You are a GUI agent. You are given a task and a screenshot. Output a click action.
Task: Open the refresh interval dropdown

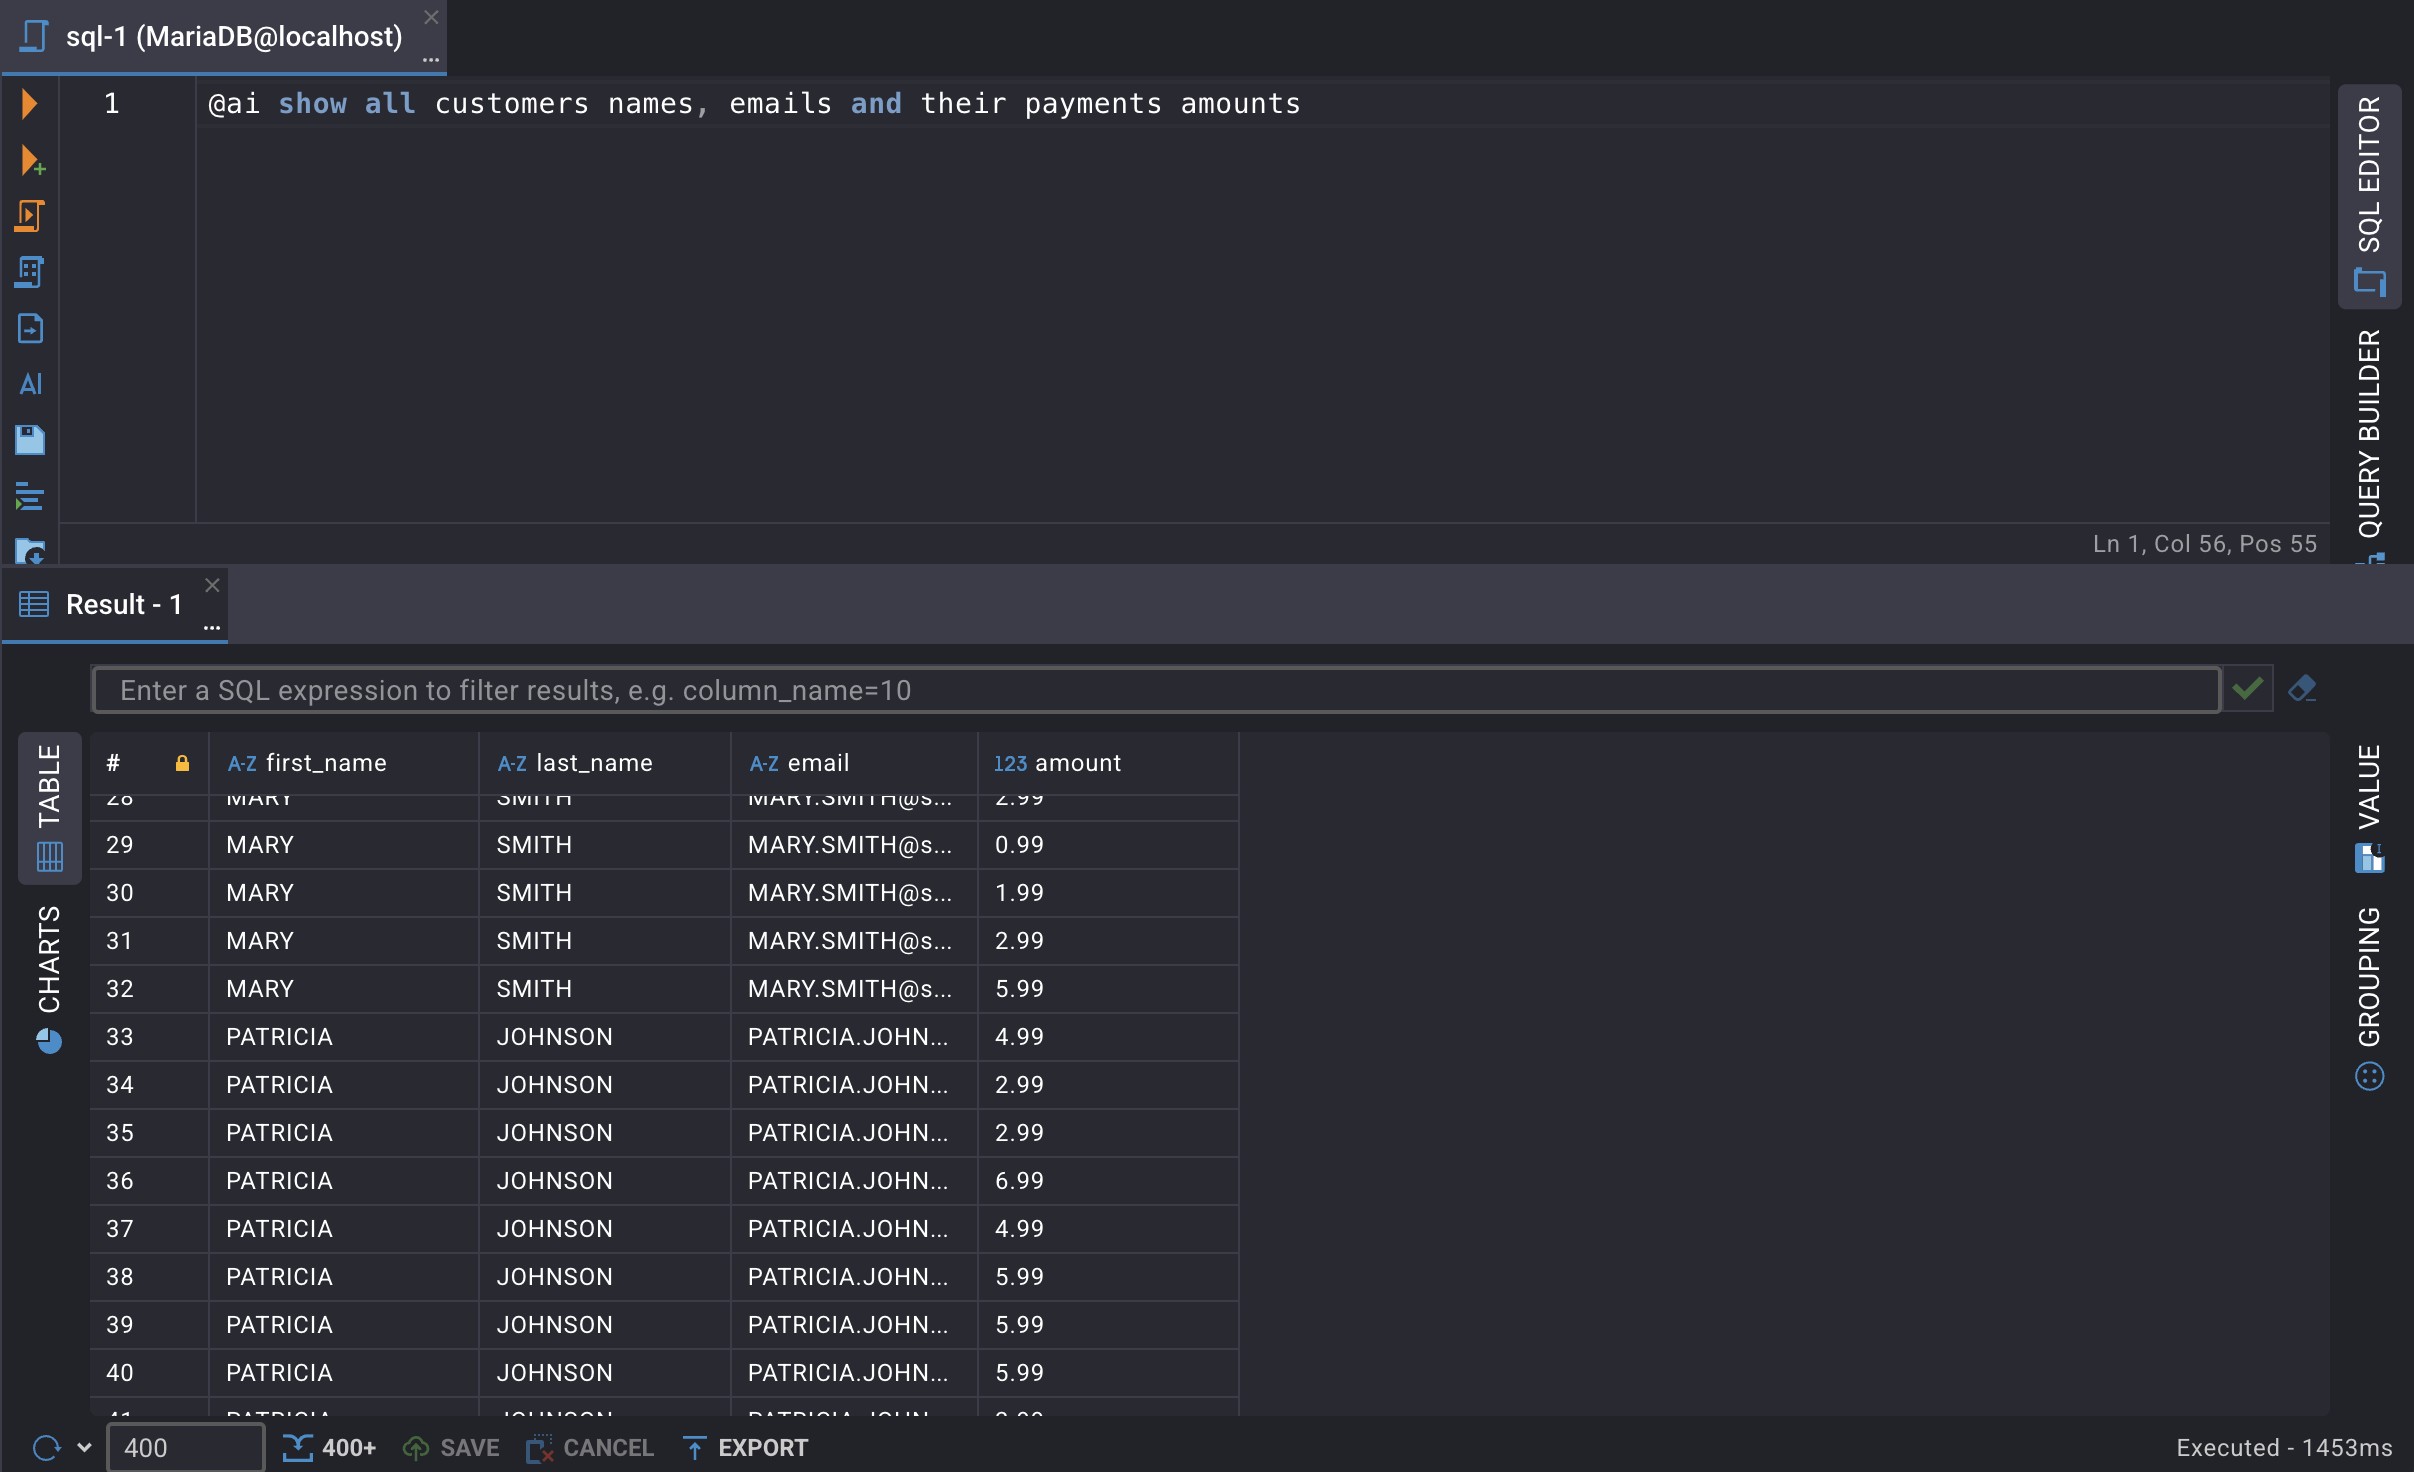point(84,1447)
